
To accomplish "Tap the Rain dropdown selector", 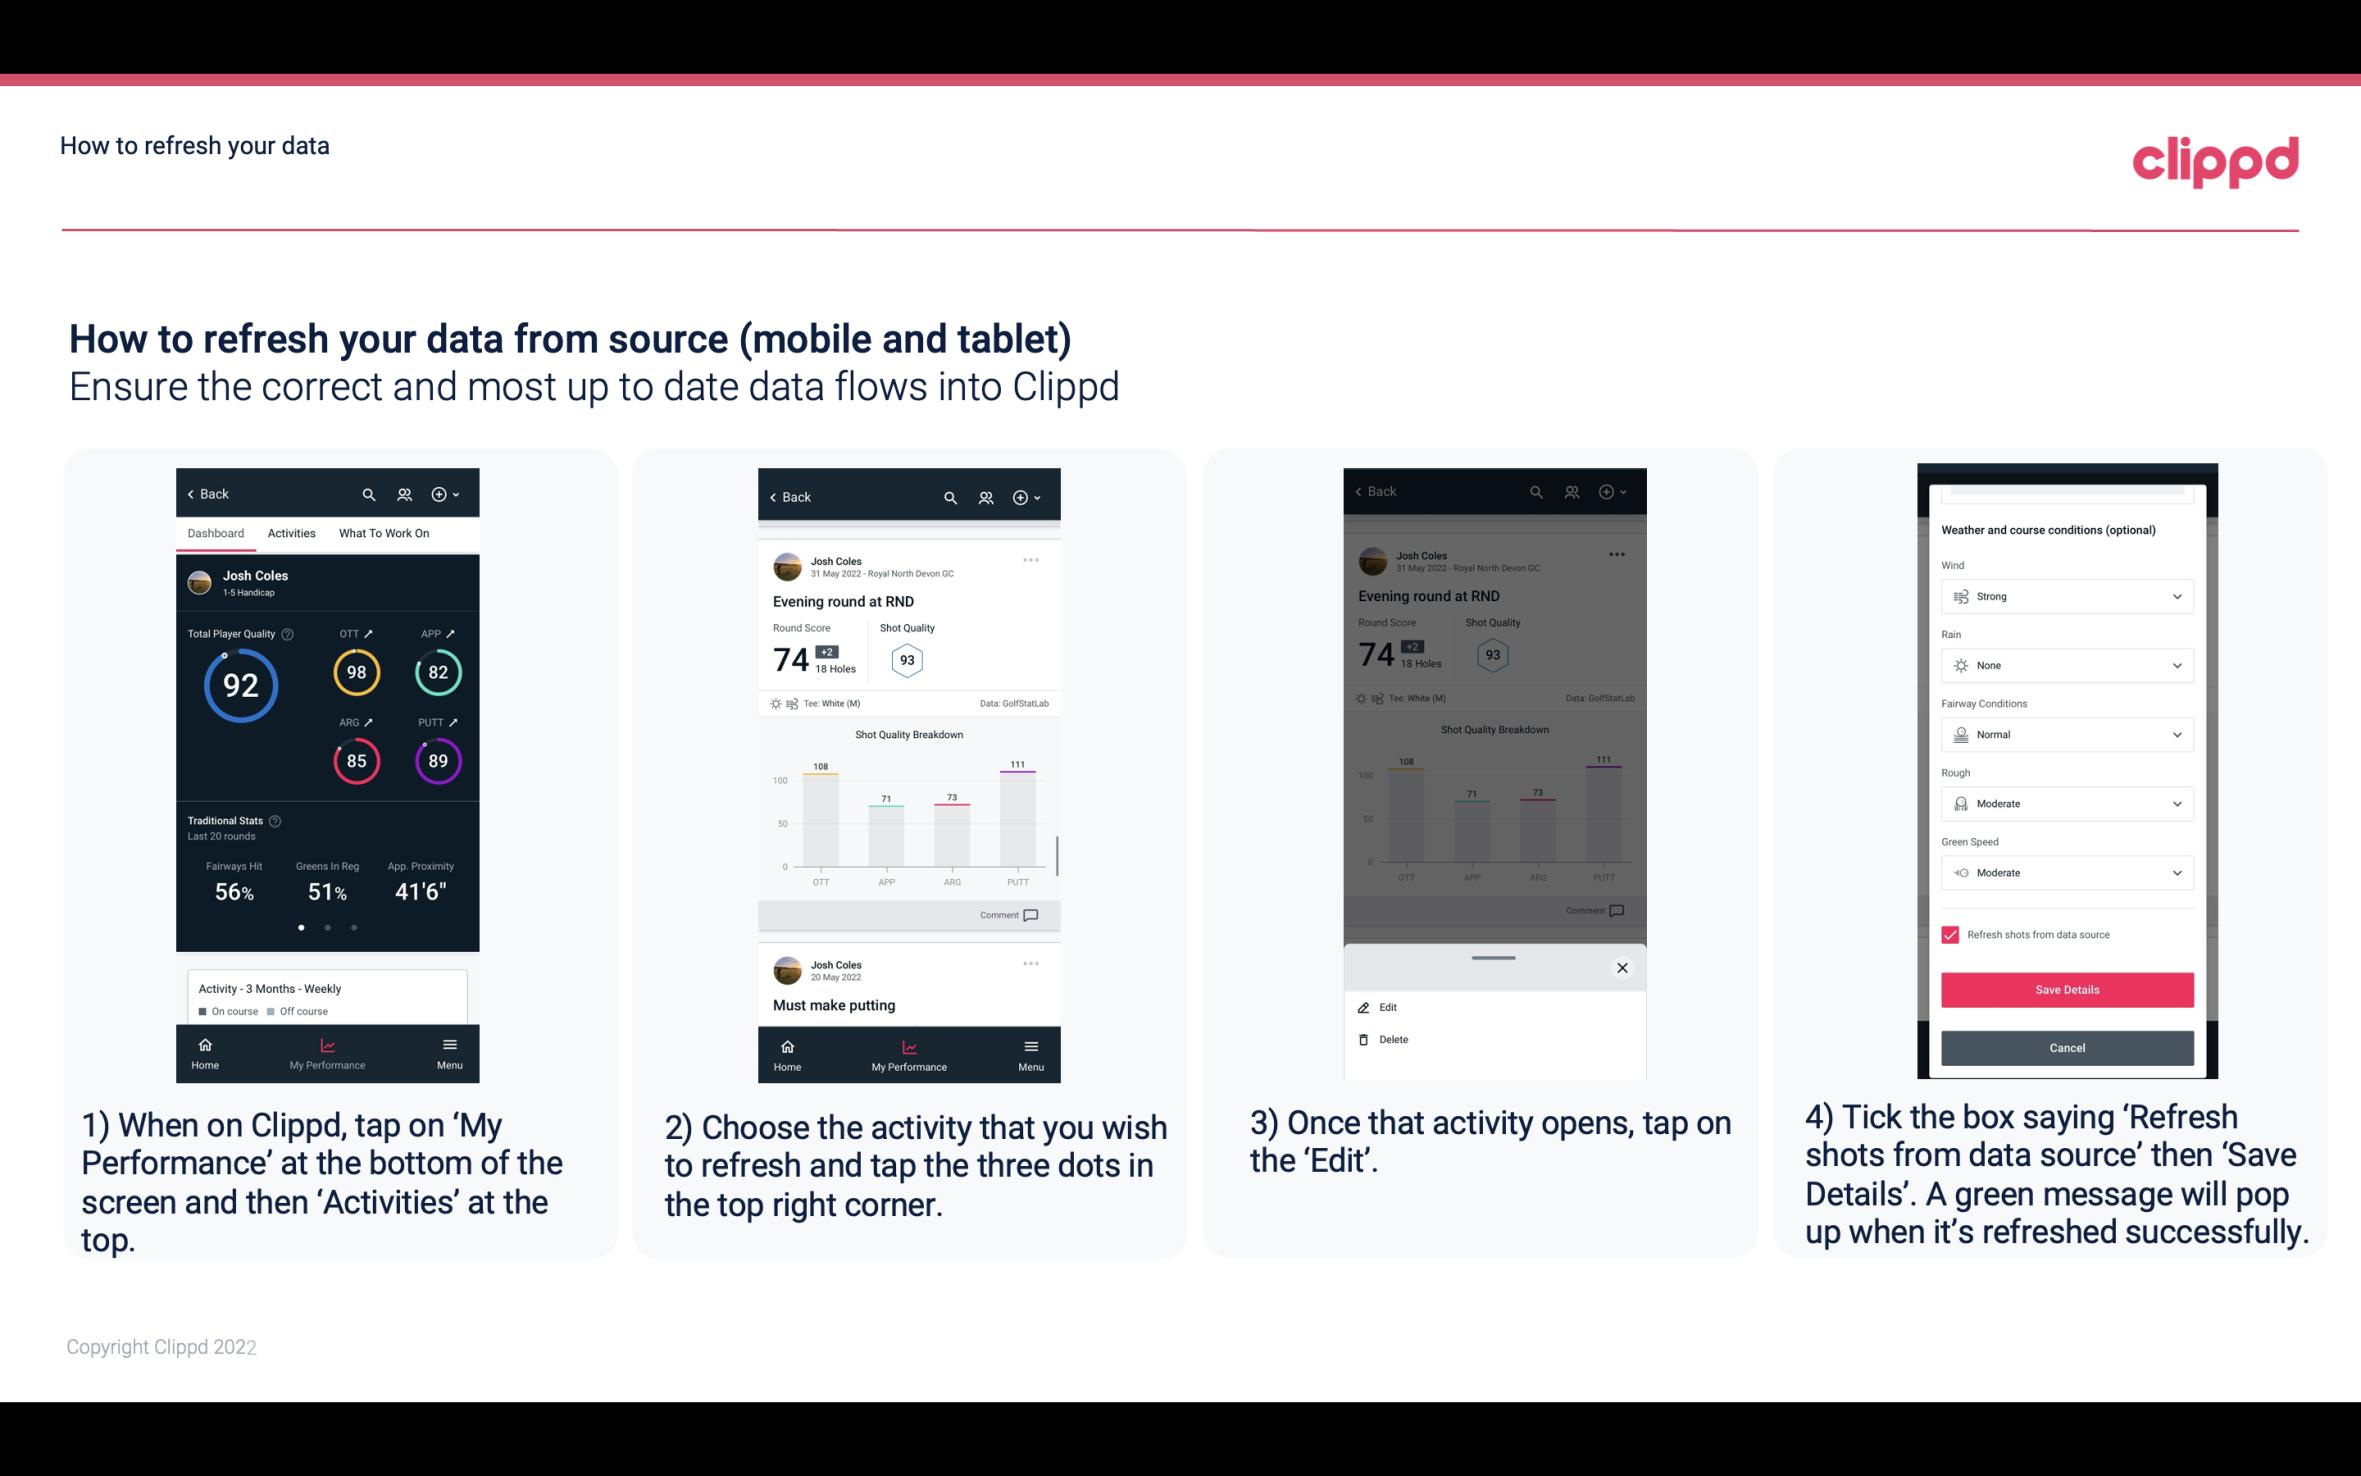I will [x=2064, y=665].
